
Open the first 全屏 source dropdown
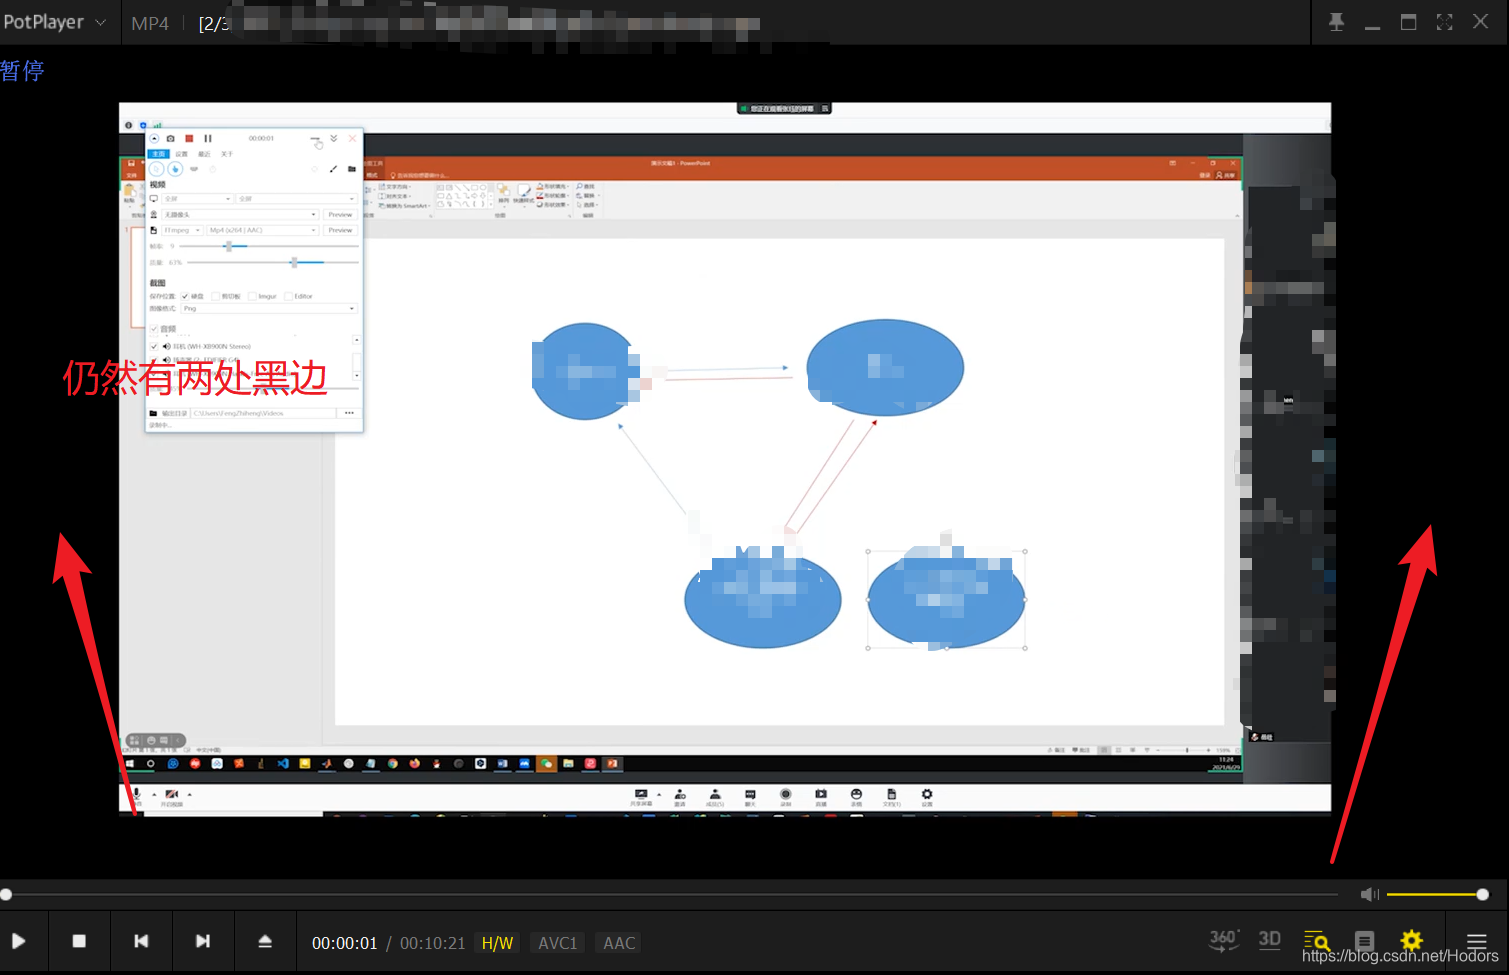[x=197, y=199]
